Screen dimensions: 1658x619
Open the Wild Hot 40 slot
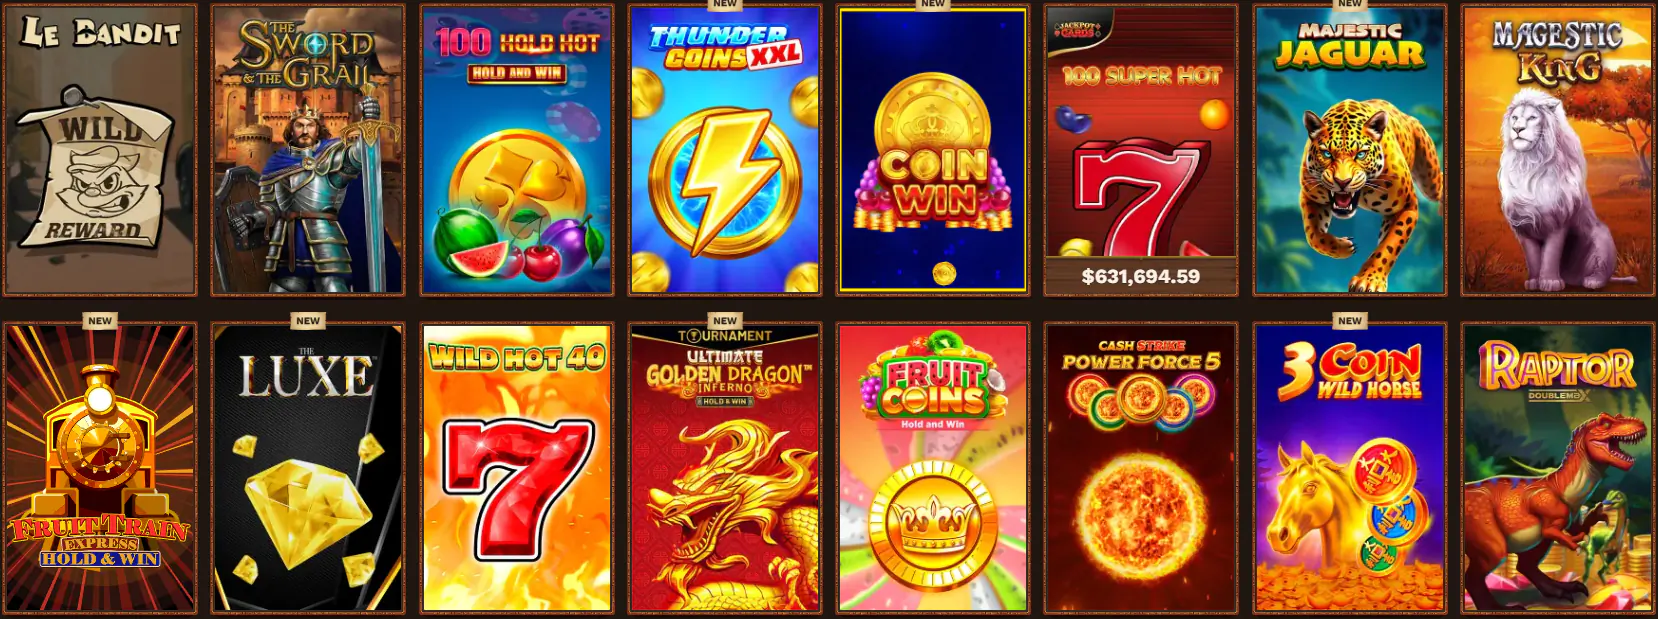516,468
